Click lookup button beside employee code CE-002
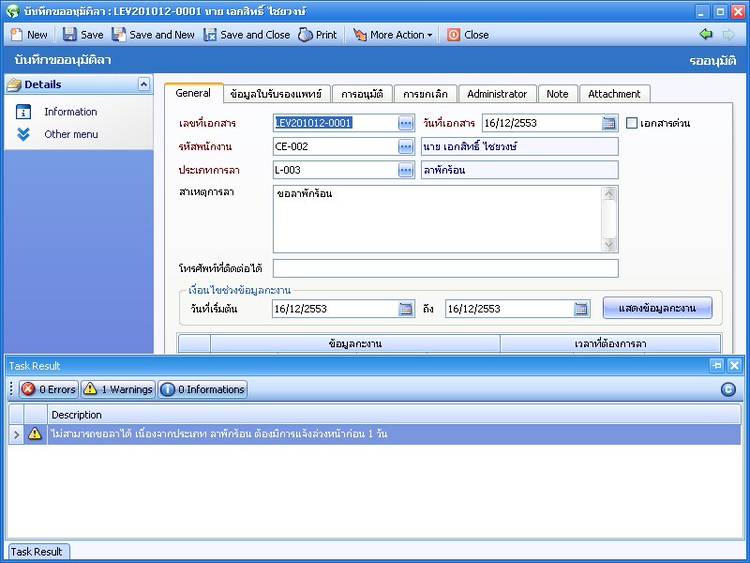This screenshot has width=750, height=563. click(x=405, y=146)
